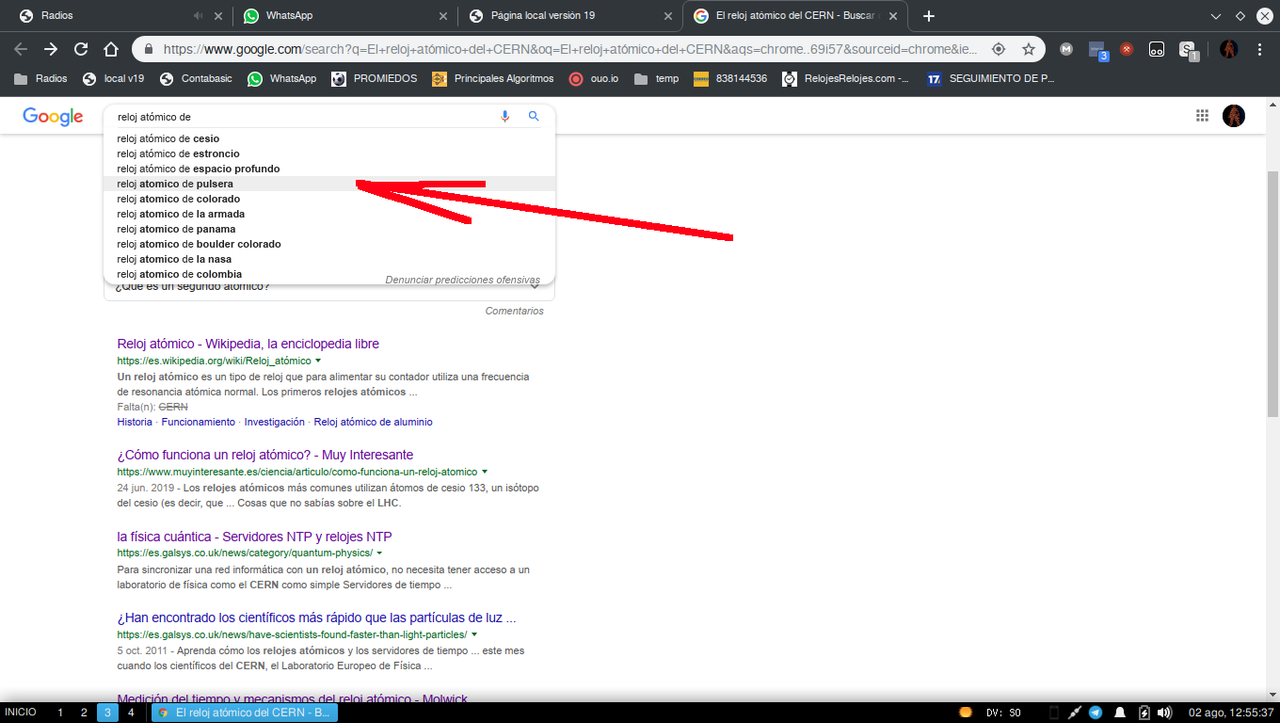Open the S extension with badge 1

(1187, 50)
